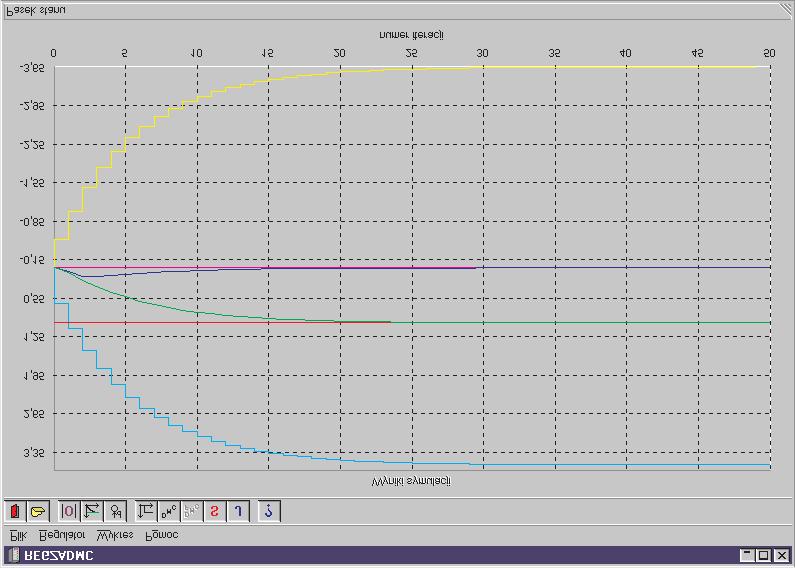795x568 pixels.
Task: Open the Pomoc menu
Action: (161, 535)
